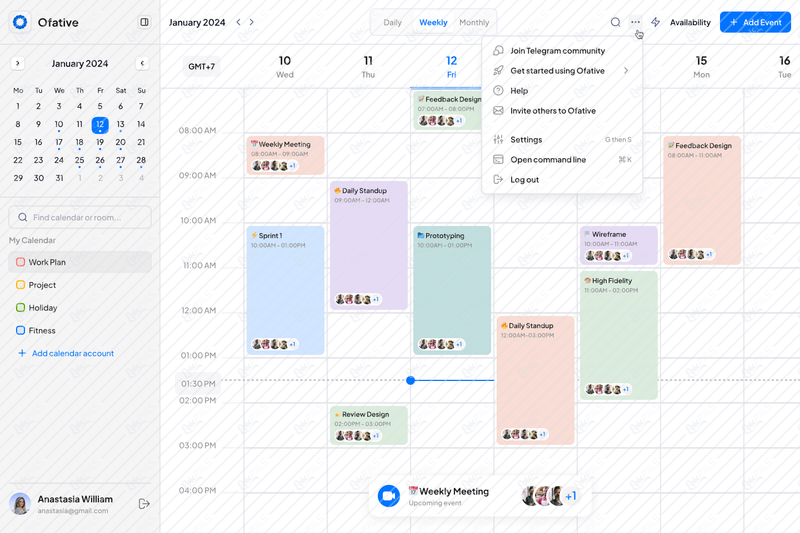The width and height of the screenshot is (800, 533).
Task: Click the Settings sliders icon
Action: coord(498,139)
